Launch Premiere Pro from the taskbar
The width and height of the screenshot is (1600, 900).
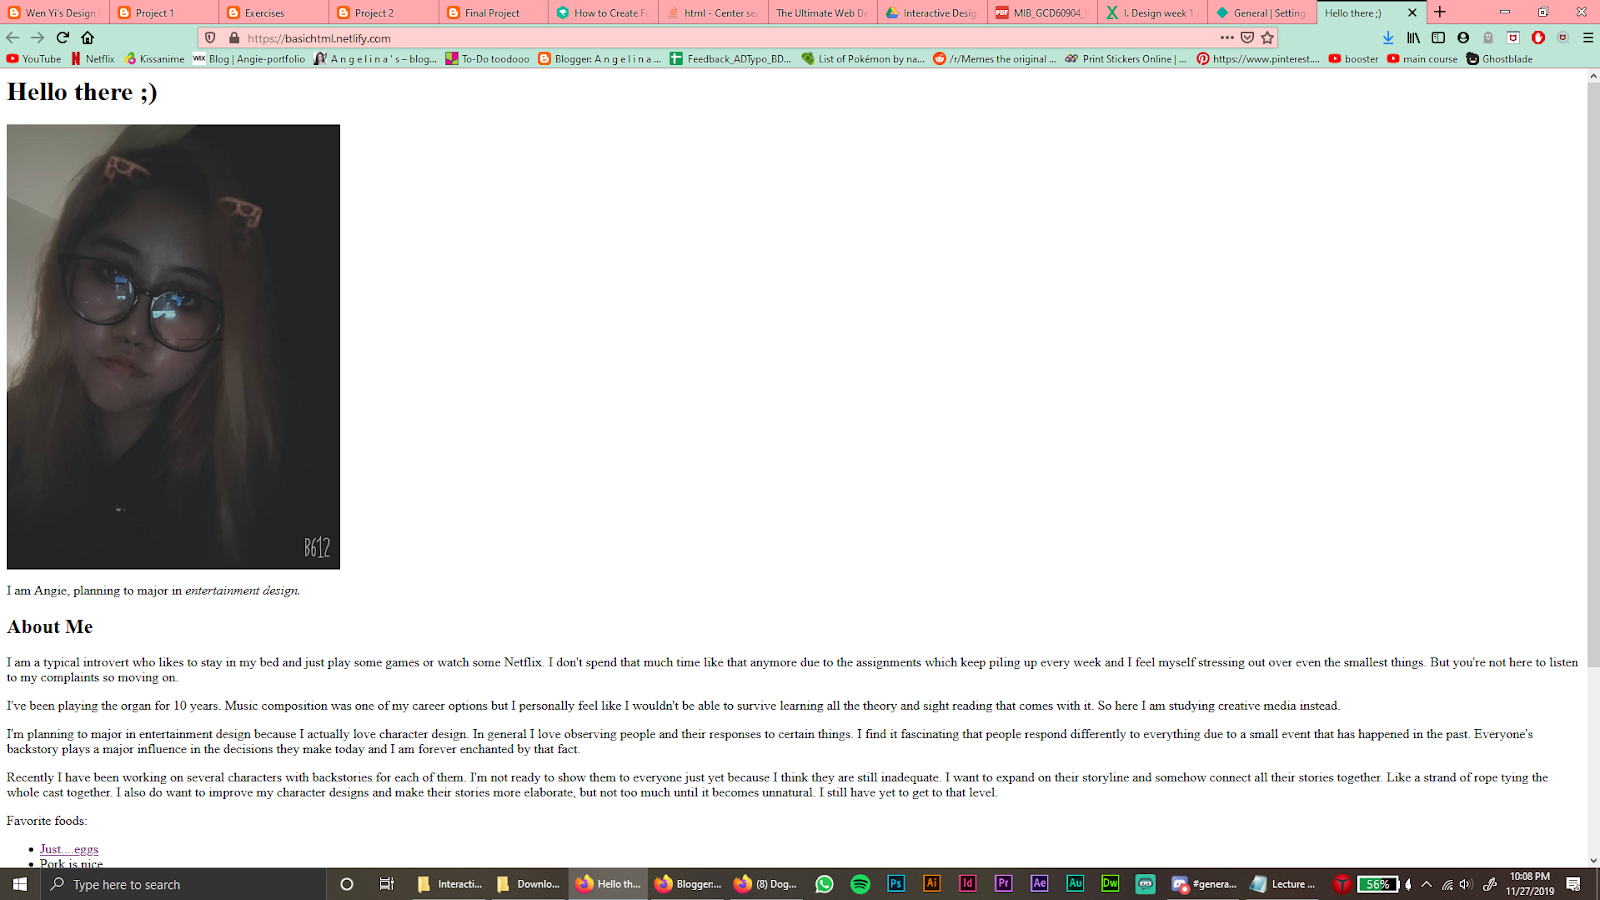(x=1003, y=884)
